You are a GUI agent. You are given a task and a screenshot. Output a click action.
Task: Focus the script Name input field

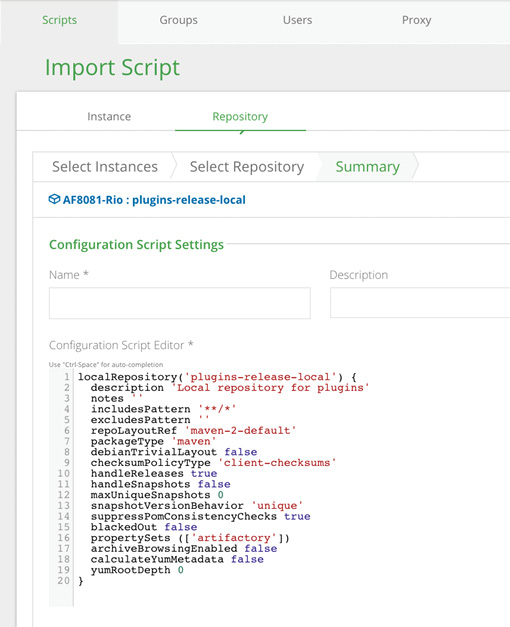[180, 303]
